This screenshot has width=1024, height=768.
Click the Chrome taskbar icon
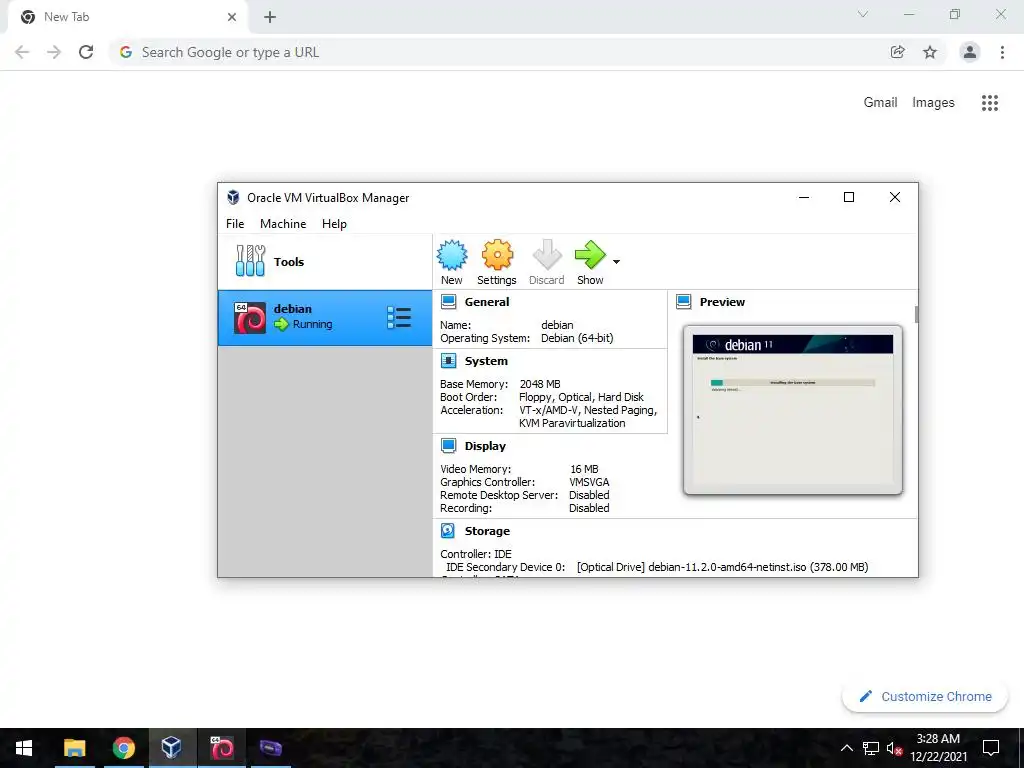123,748
